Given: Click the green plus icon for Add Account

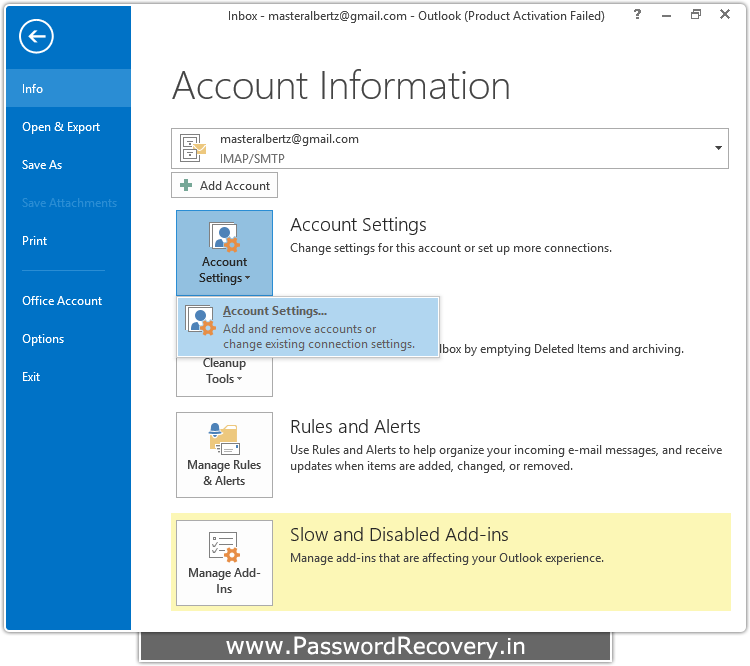Looking at the screenshot, I should click(x=186, y=185).
